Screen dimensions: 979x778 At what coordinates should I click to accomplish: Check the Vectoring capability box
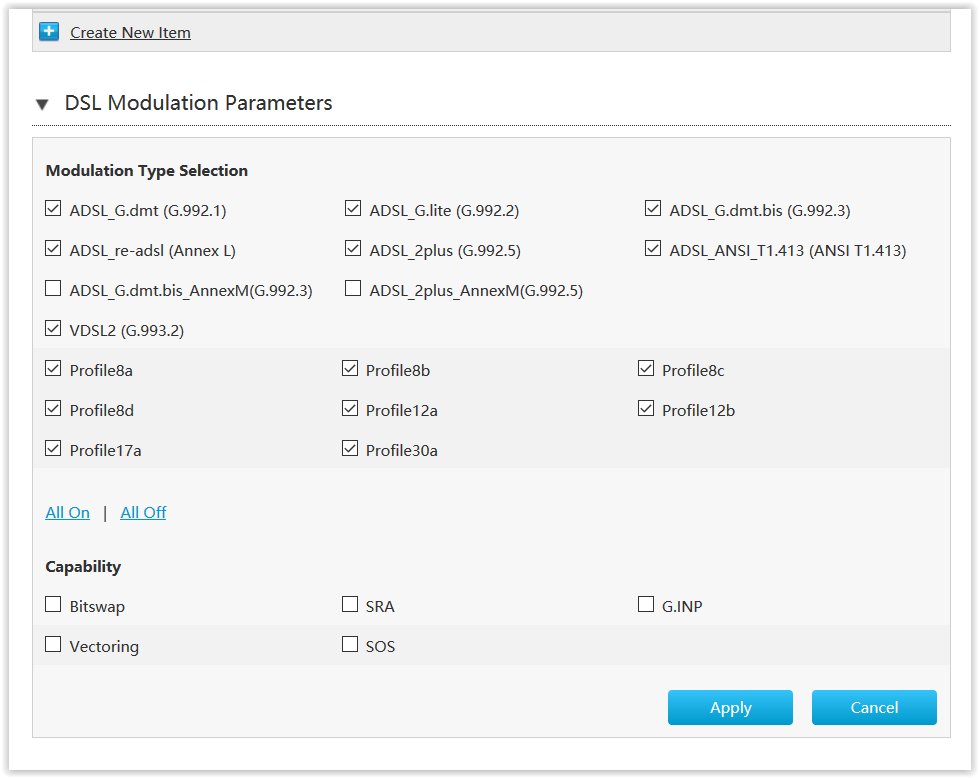pos(53,645)
